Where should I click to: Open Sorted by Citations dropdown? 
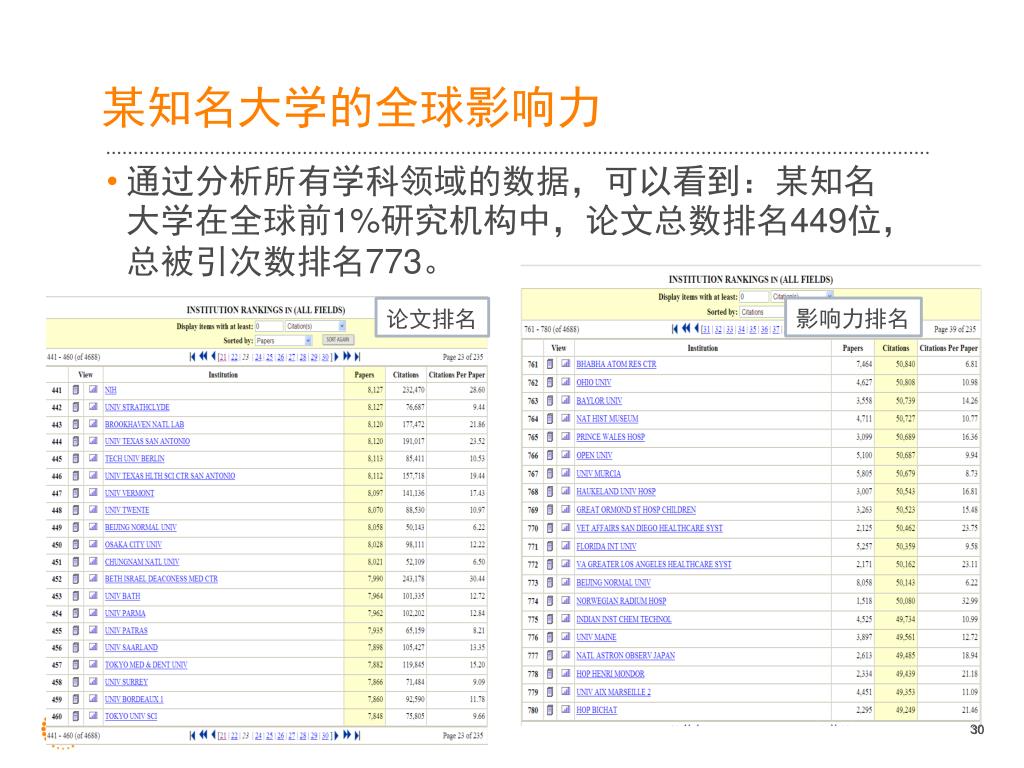(763, 312)
